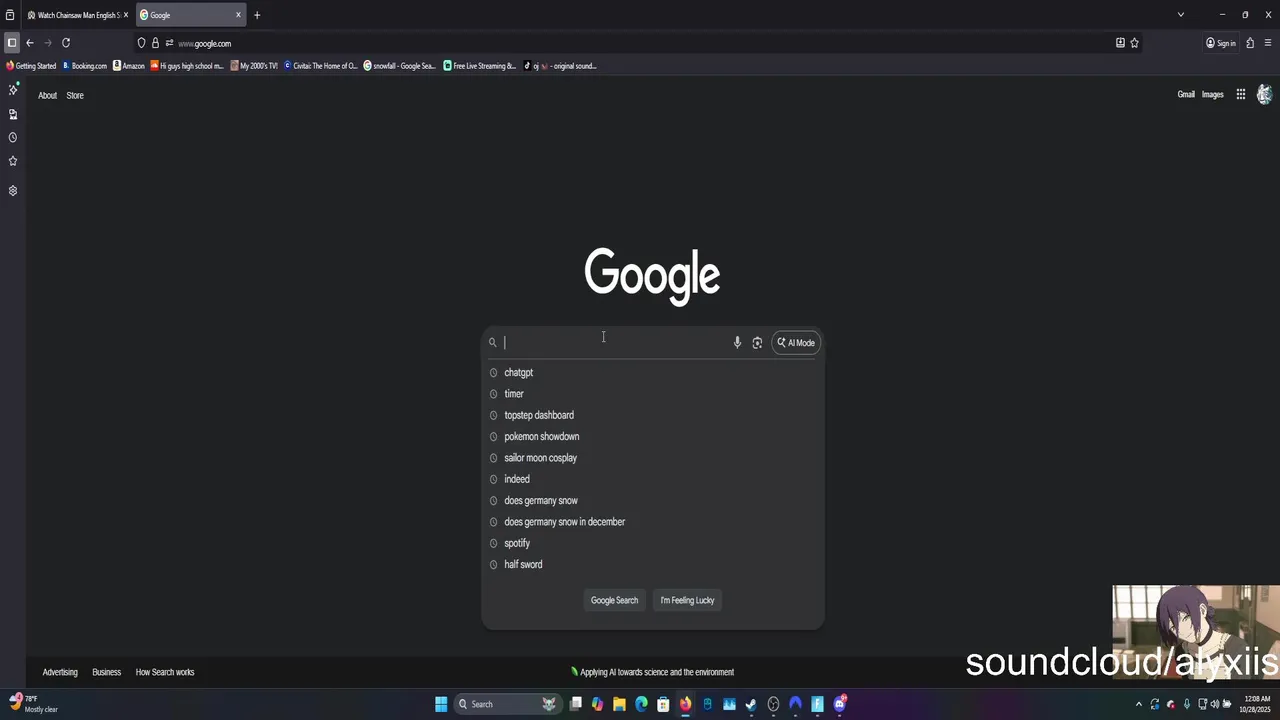Viewport: 1280px width, 720px height.
Task: Open the Google apps grid
Action: [1240, 95]
